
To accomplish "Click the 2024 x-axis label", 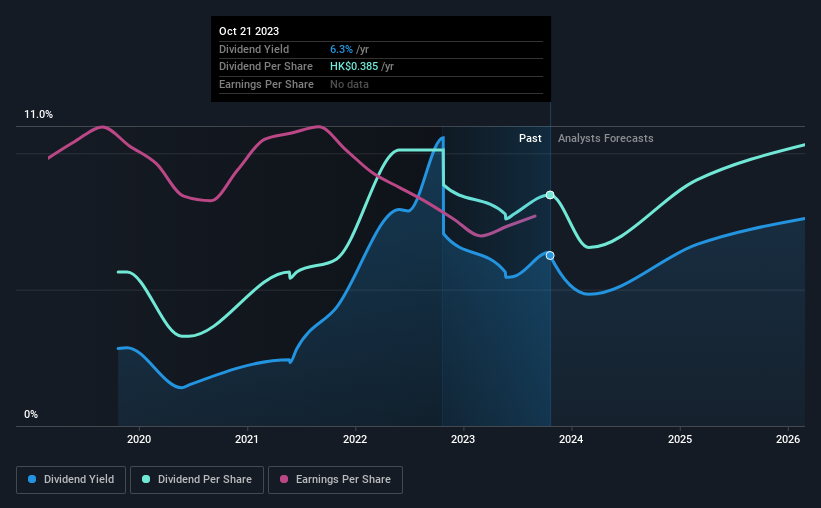I will coord(571,439).
